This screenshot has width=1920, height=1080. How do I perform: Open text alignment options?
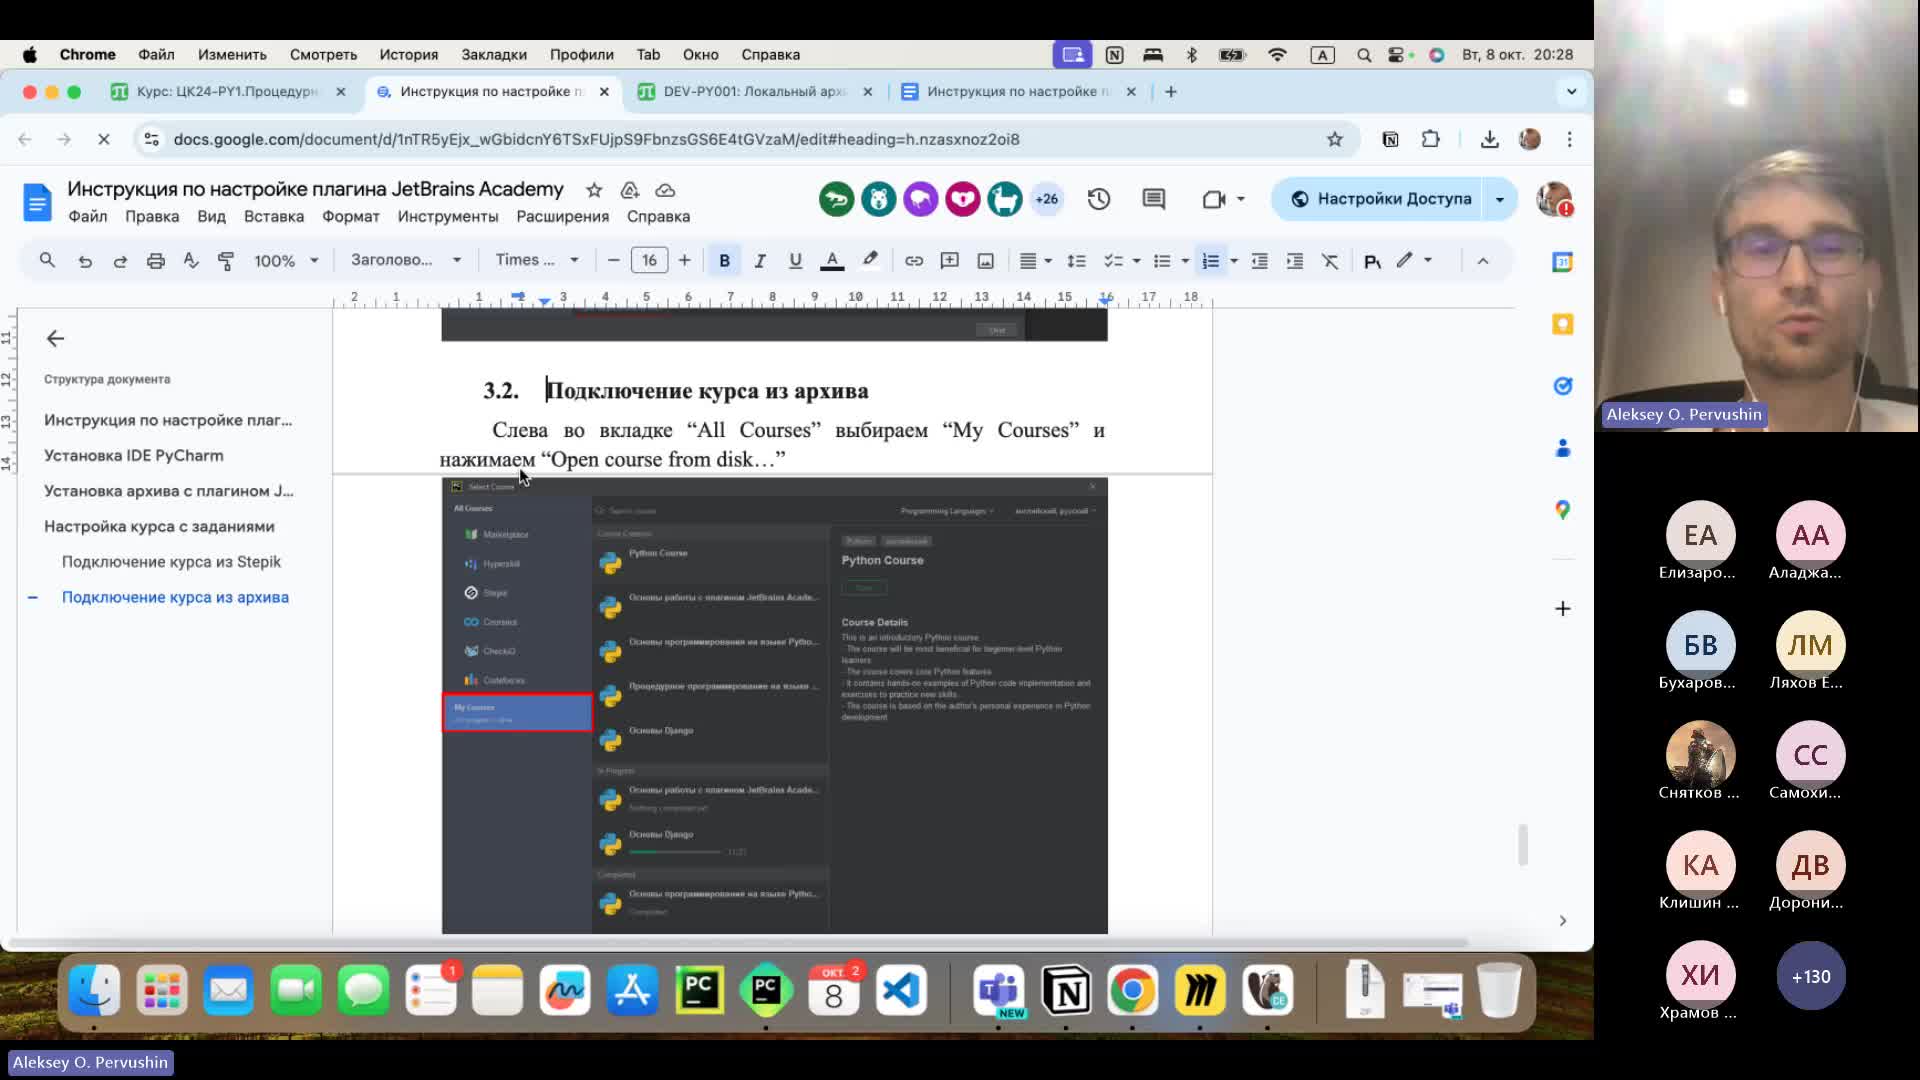pos(1035,261)
